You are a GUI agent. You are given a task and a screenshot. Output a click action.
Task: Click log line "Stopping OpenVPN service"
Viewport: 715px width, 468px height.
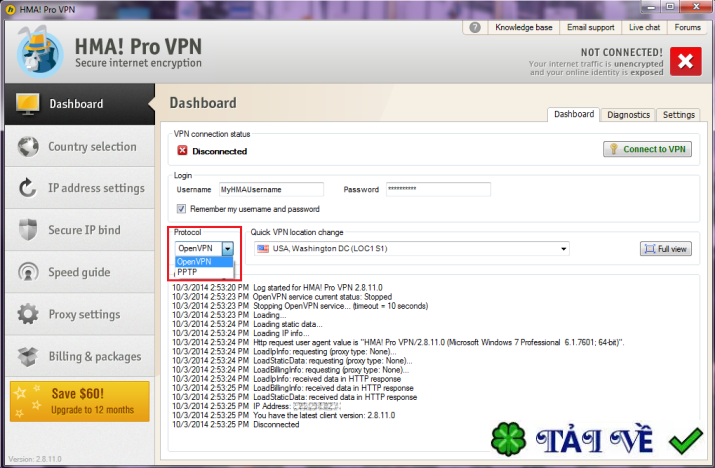(x=300, y=306)
